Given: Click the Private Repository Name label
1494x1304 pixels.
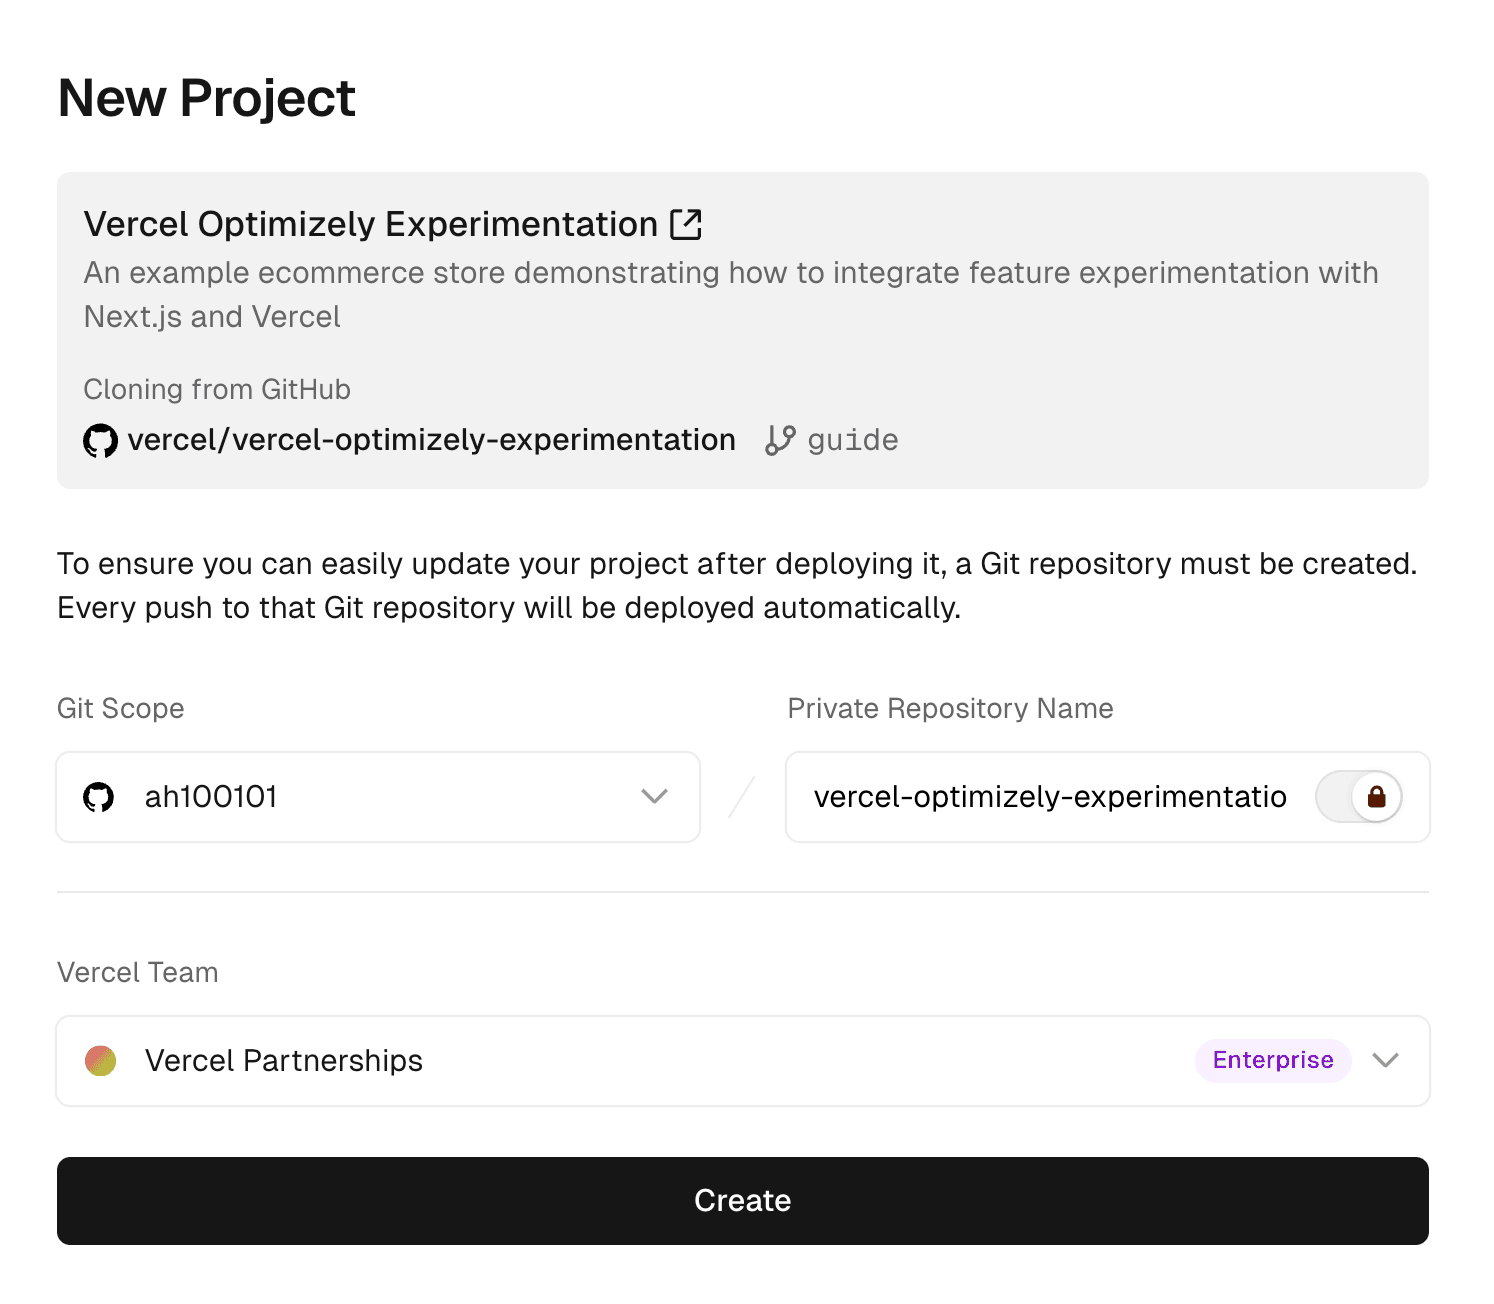Looking at the screenshot, I should coord(950,709).
